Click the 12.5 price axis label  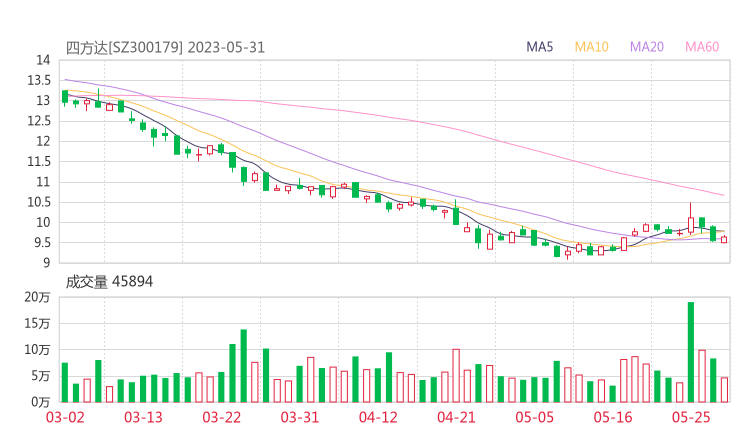pyautogui.click(x=39, y=121)
